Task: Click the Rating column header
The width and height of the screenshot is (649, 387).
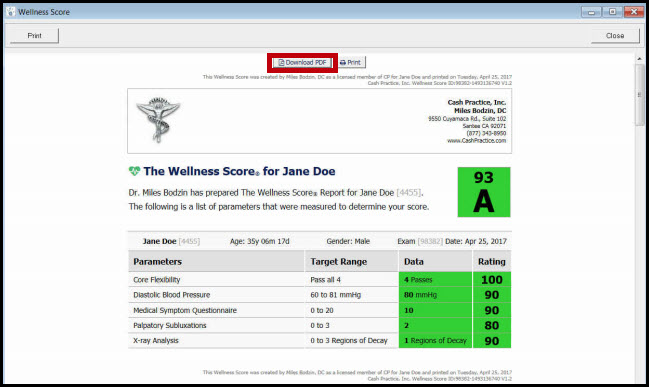Action: coord(492,262)
